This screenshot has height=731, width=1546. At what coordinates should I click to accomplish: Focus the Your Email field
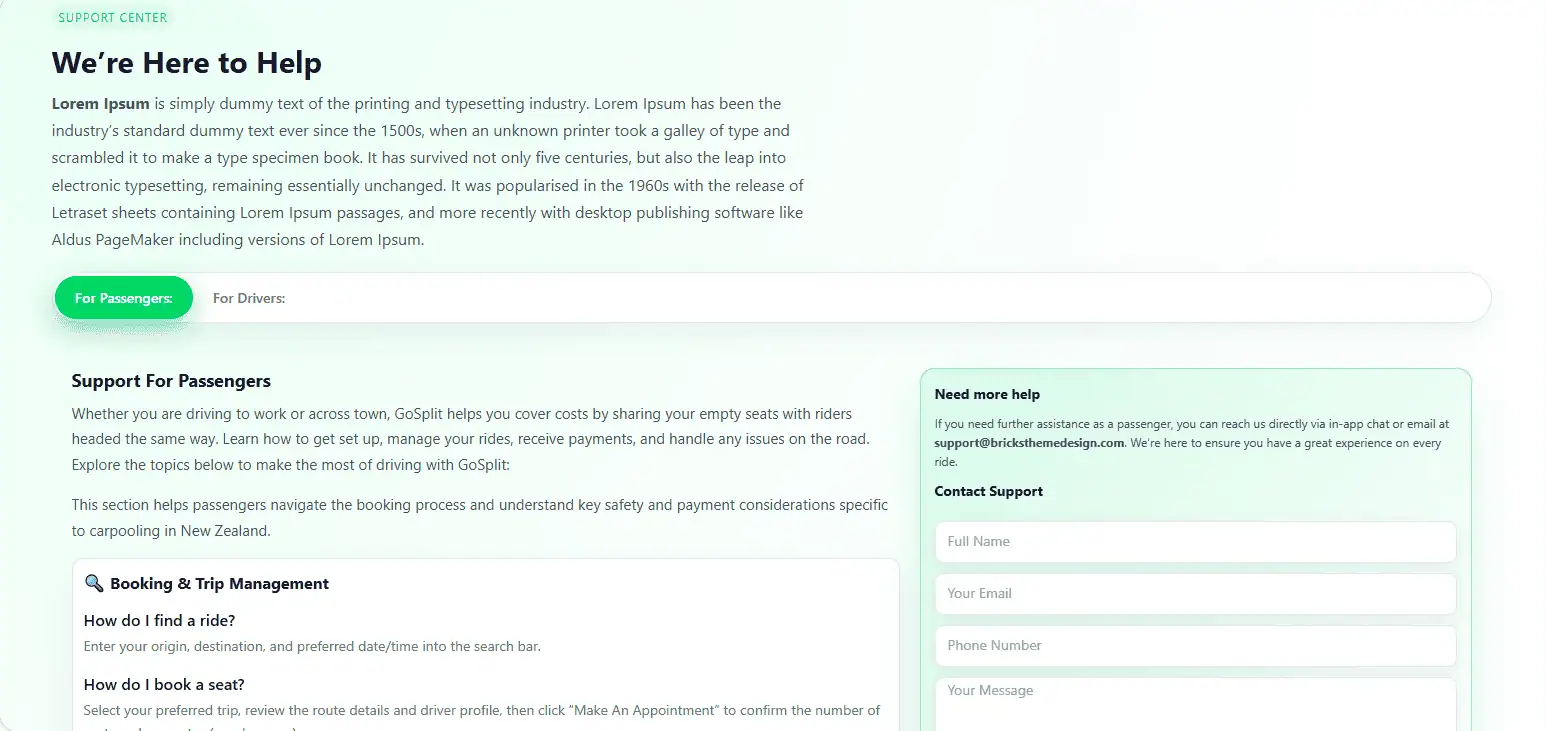[1195, 594]
